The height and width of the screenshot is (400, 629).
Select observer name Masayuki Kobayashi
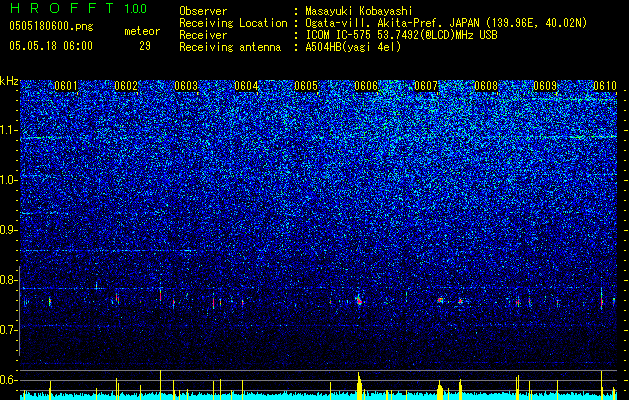359,11
